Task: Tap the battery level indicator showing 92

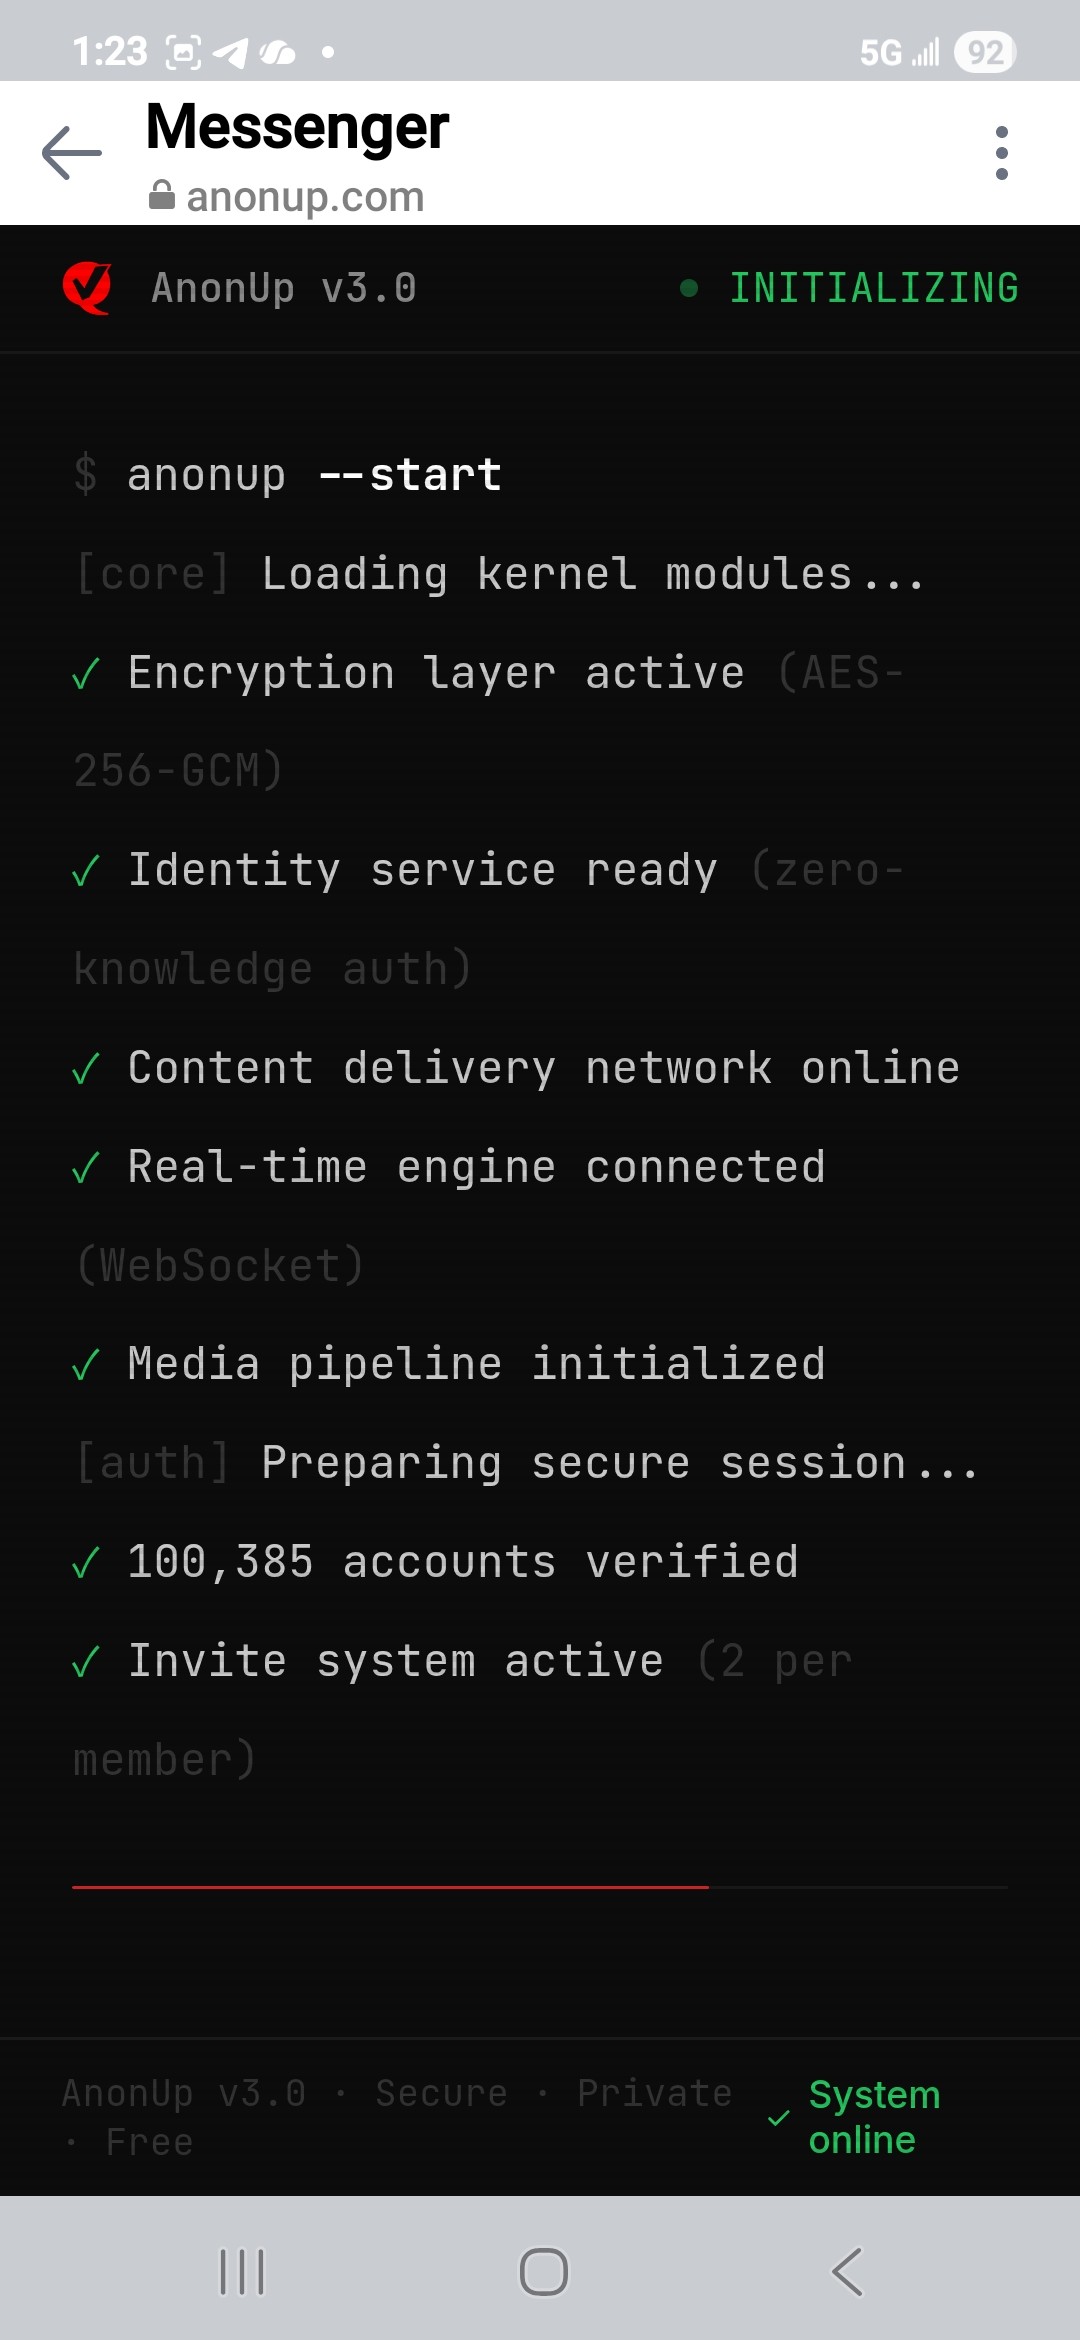Action: coord(985,52)
